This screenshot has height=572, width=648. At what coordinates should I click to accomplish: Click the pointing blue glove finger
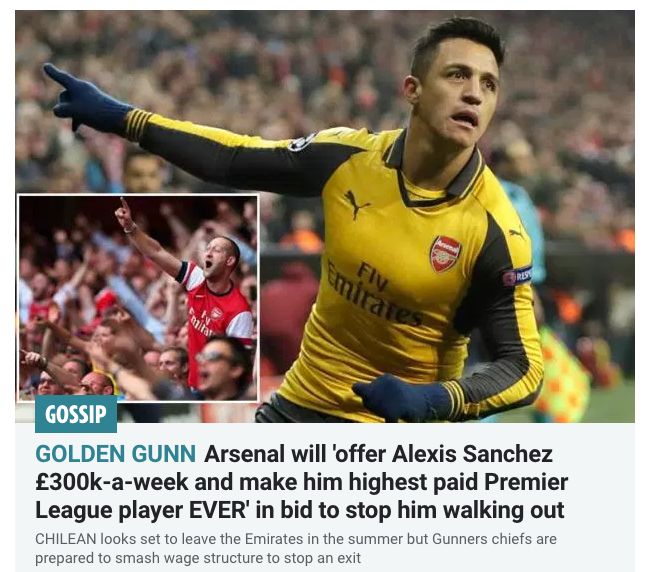pyautogui.click(x=58, y=76)
